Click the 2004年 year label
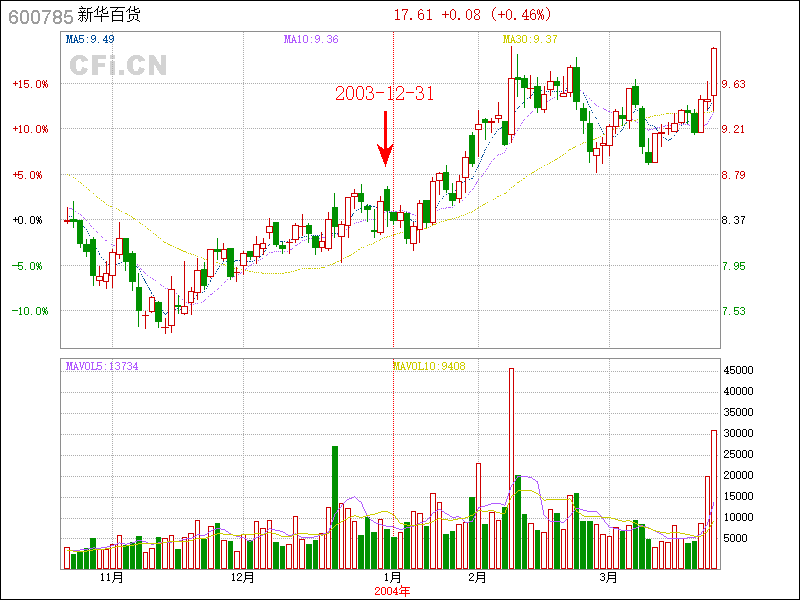 coord(392,592)
